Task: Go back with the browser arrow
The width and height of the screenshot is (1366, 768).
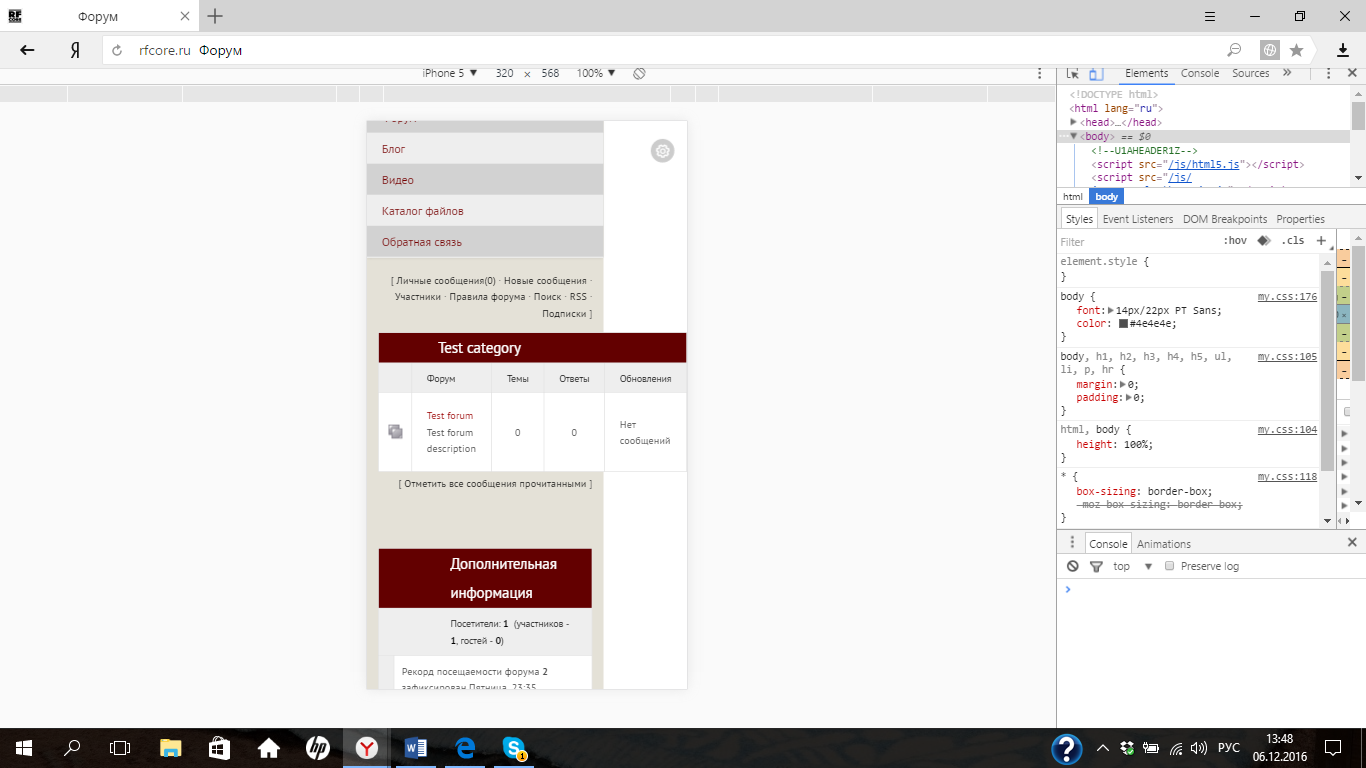Action: coord(27,50)
